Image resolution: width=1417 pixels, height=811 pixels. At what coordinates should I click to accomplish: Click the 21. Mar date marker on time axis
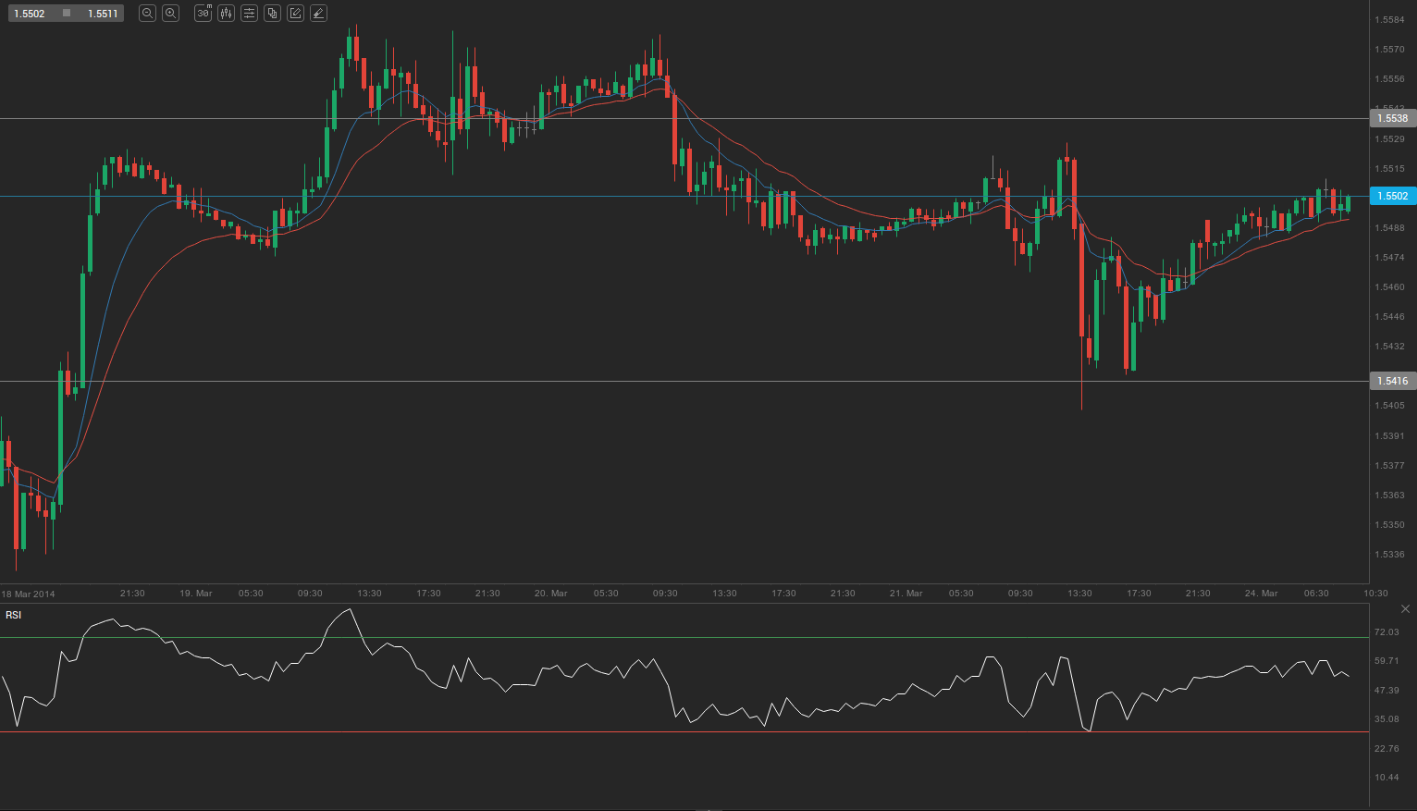(x=905, y=593)
